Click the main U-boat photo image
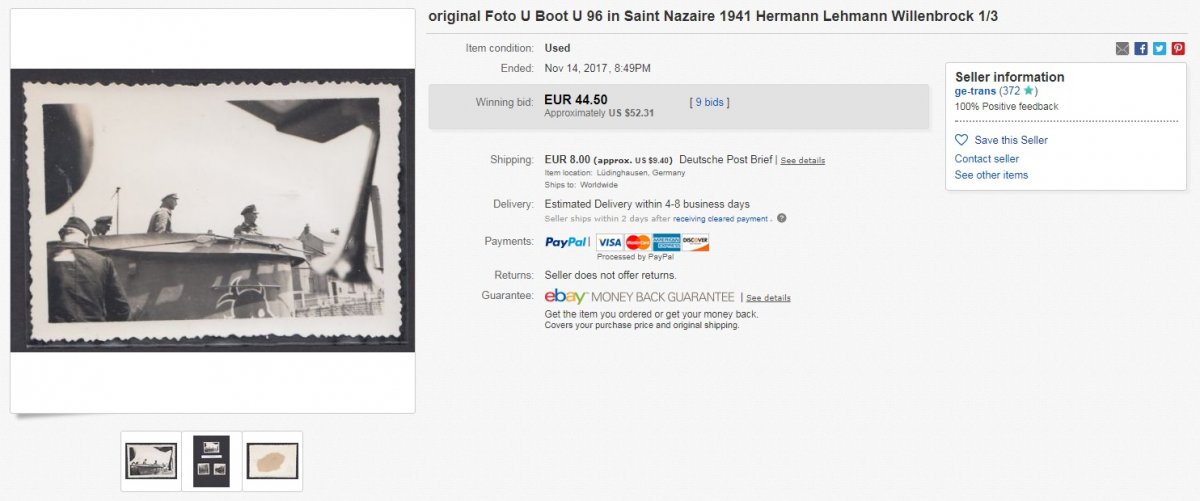The width and height of the screenshot is (1200, 501). 212,210
